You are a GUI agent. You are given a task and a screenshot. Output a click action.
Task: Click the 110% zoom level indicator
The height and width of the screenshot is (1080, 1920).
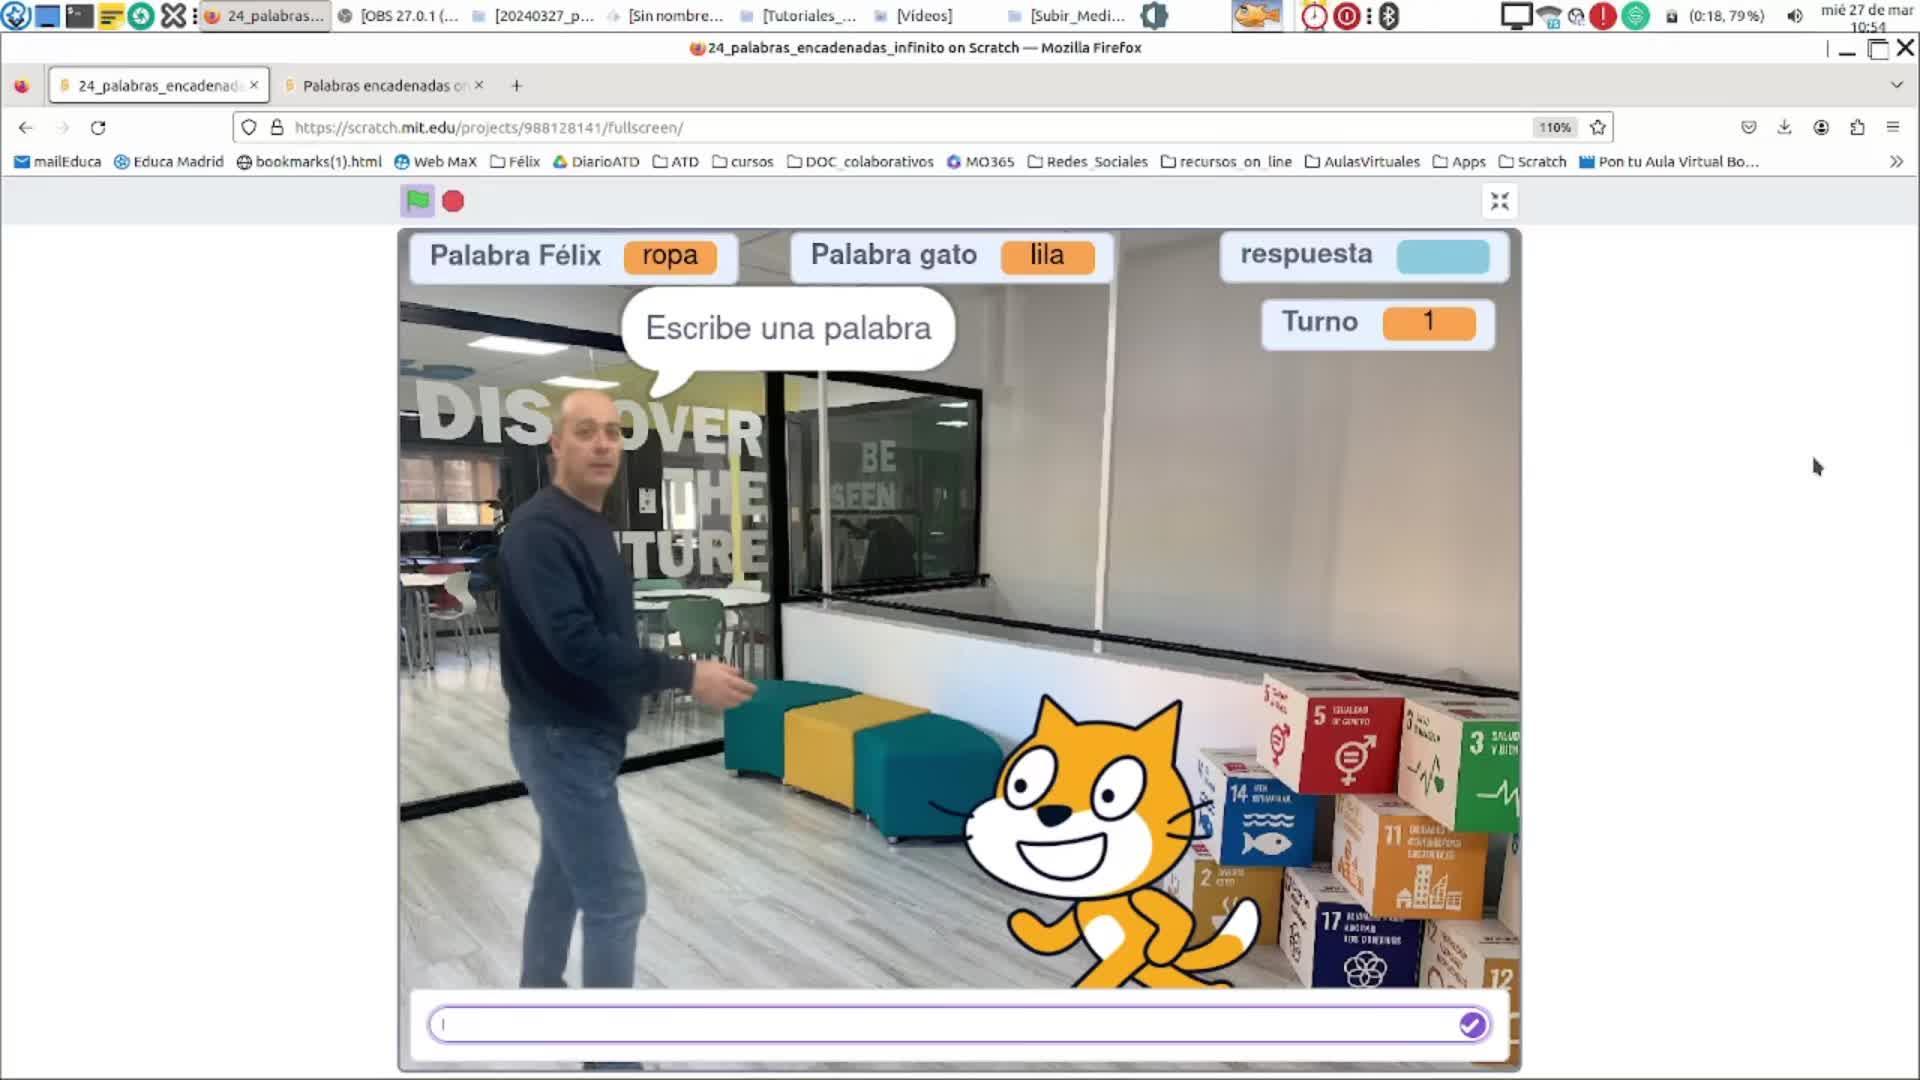click(x=1554, y=128)
